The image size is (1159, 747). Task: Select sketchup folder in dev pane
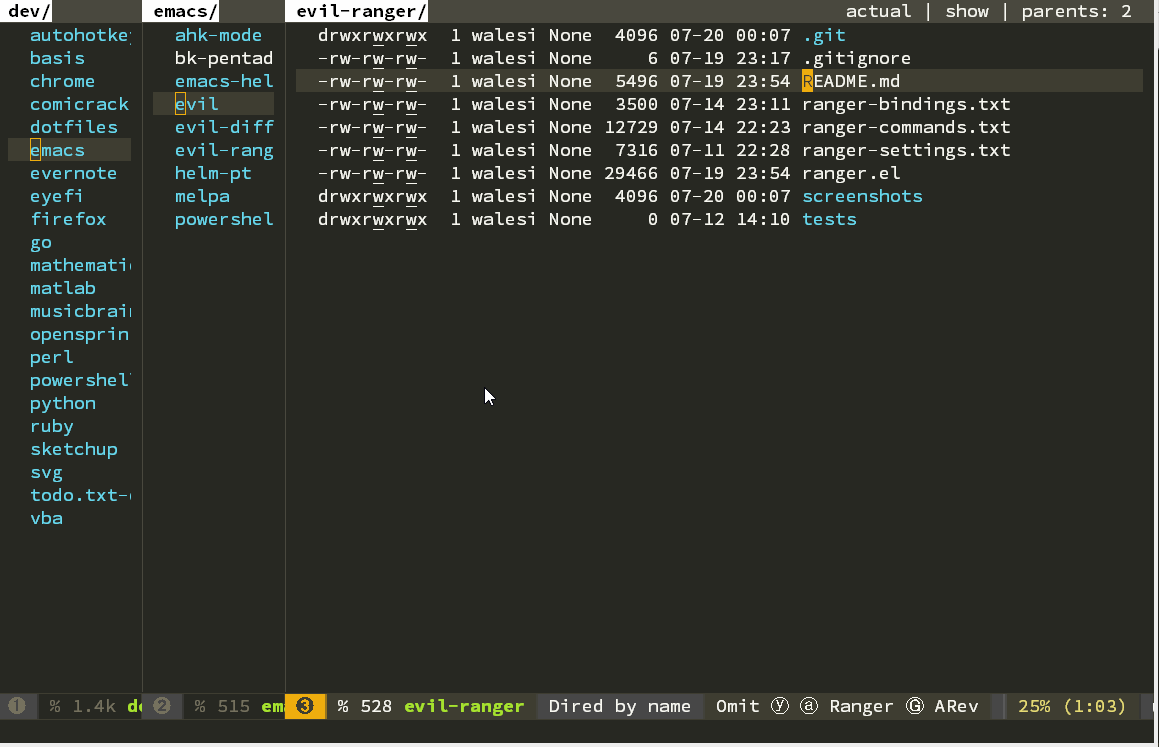pyautogui.click(x=73, y=449)
